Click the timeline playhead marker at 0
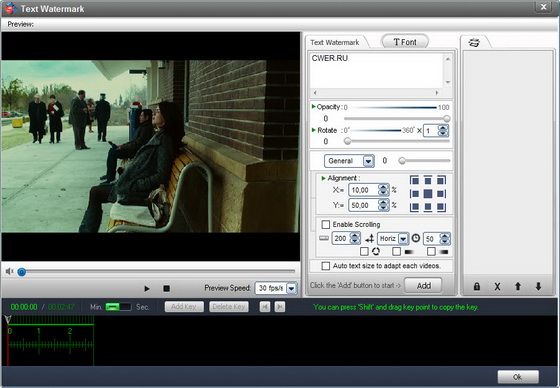Screen dimensions: 560x388 (8, 319)
